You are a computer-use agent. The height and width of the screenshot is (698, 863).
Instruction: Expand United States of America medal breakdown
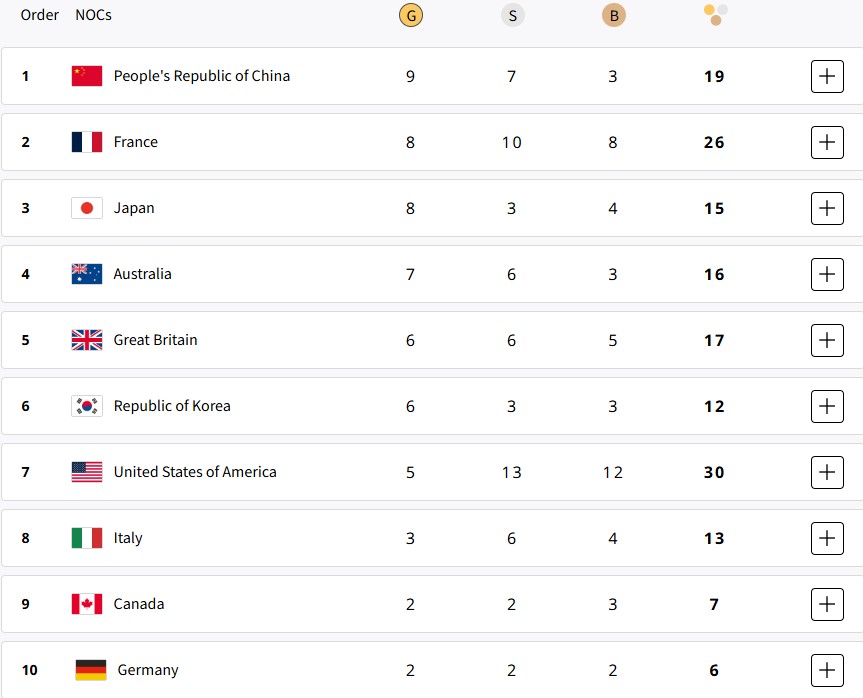tap(827, 472)
